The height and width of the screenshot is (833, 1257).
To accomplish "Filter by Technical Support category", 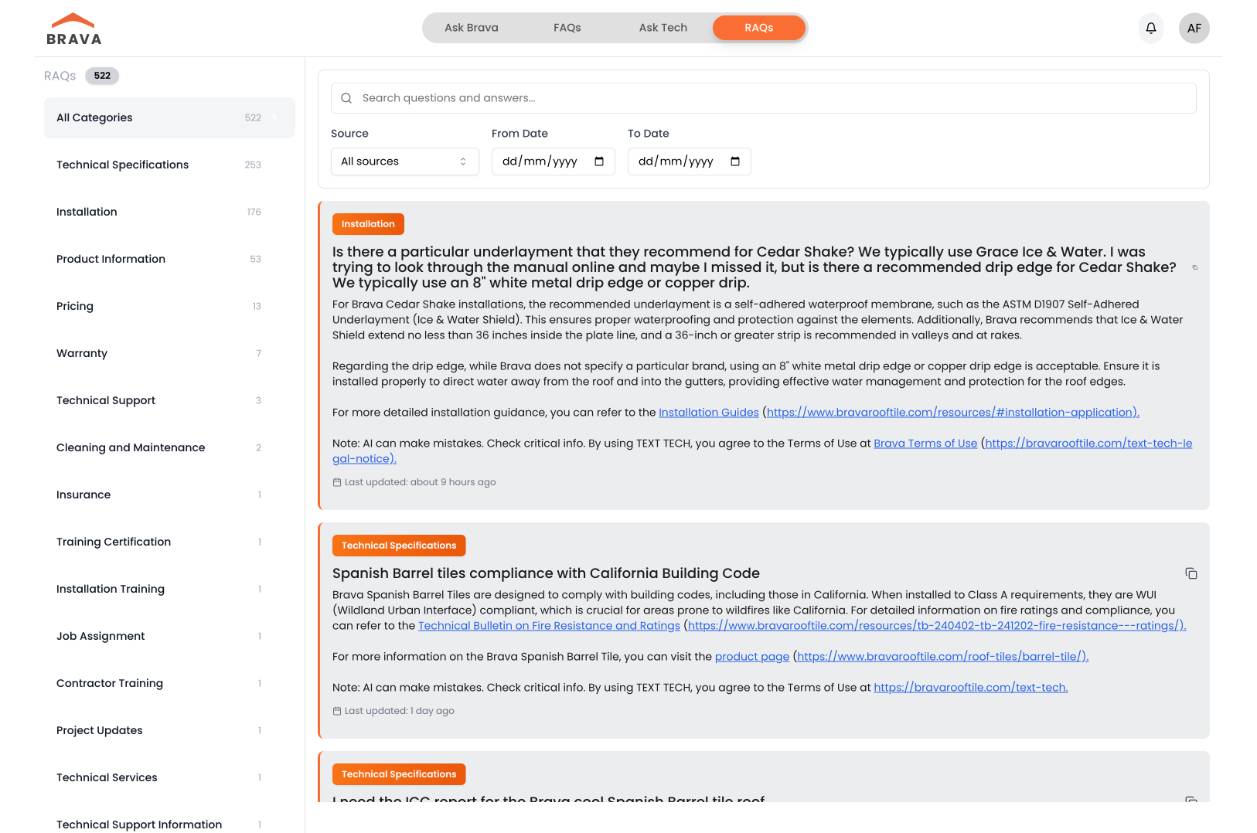I will tap(169, 400).
